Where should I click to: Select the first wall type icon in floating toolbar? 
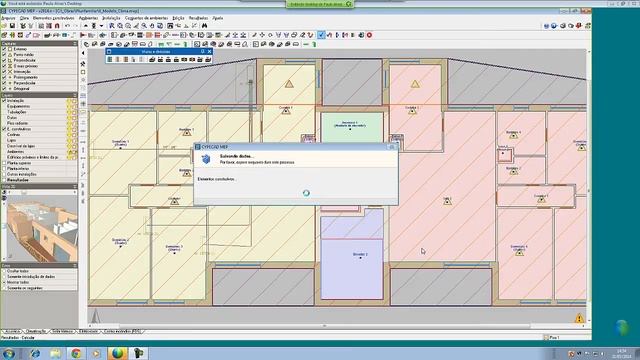110,60
